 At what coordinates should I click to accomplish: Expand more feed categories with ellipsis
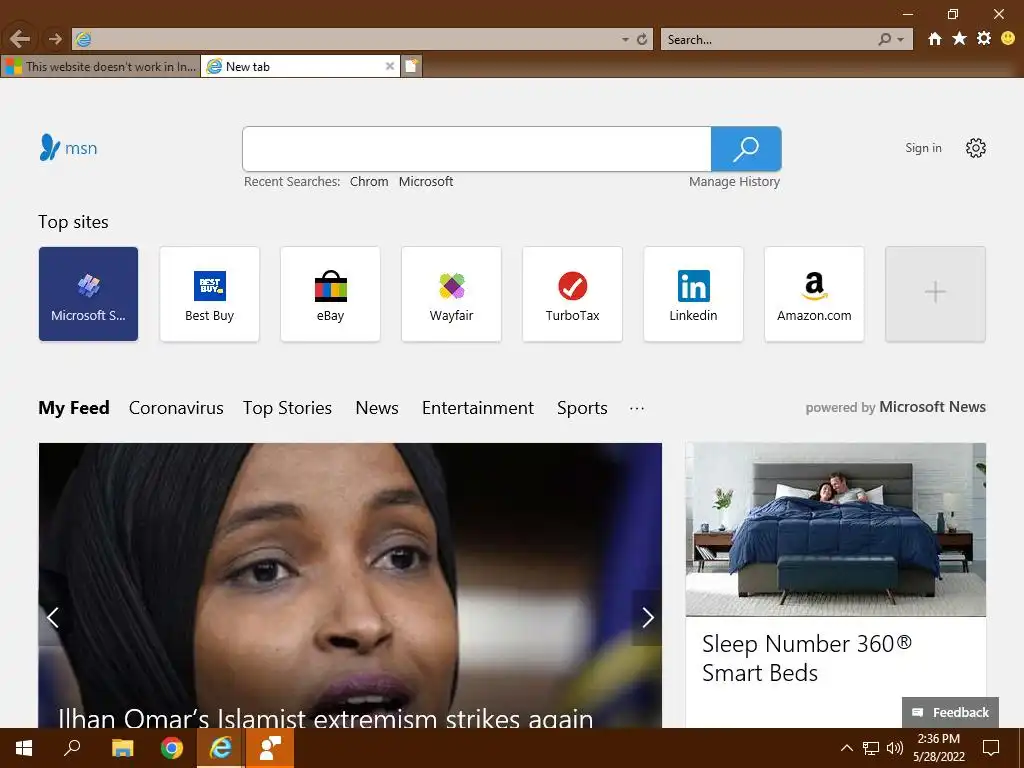tap(637, 408)
